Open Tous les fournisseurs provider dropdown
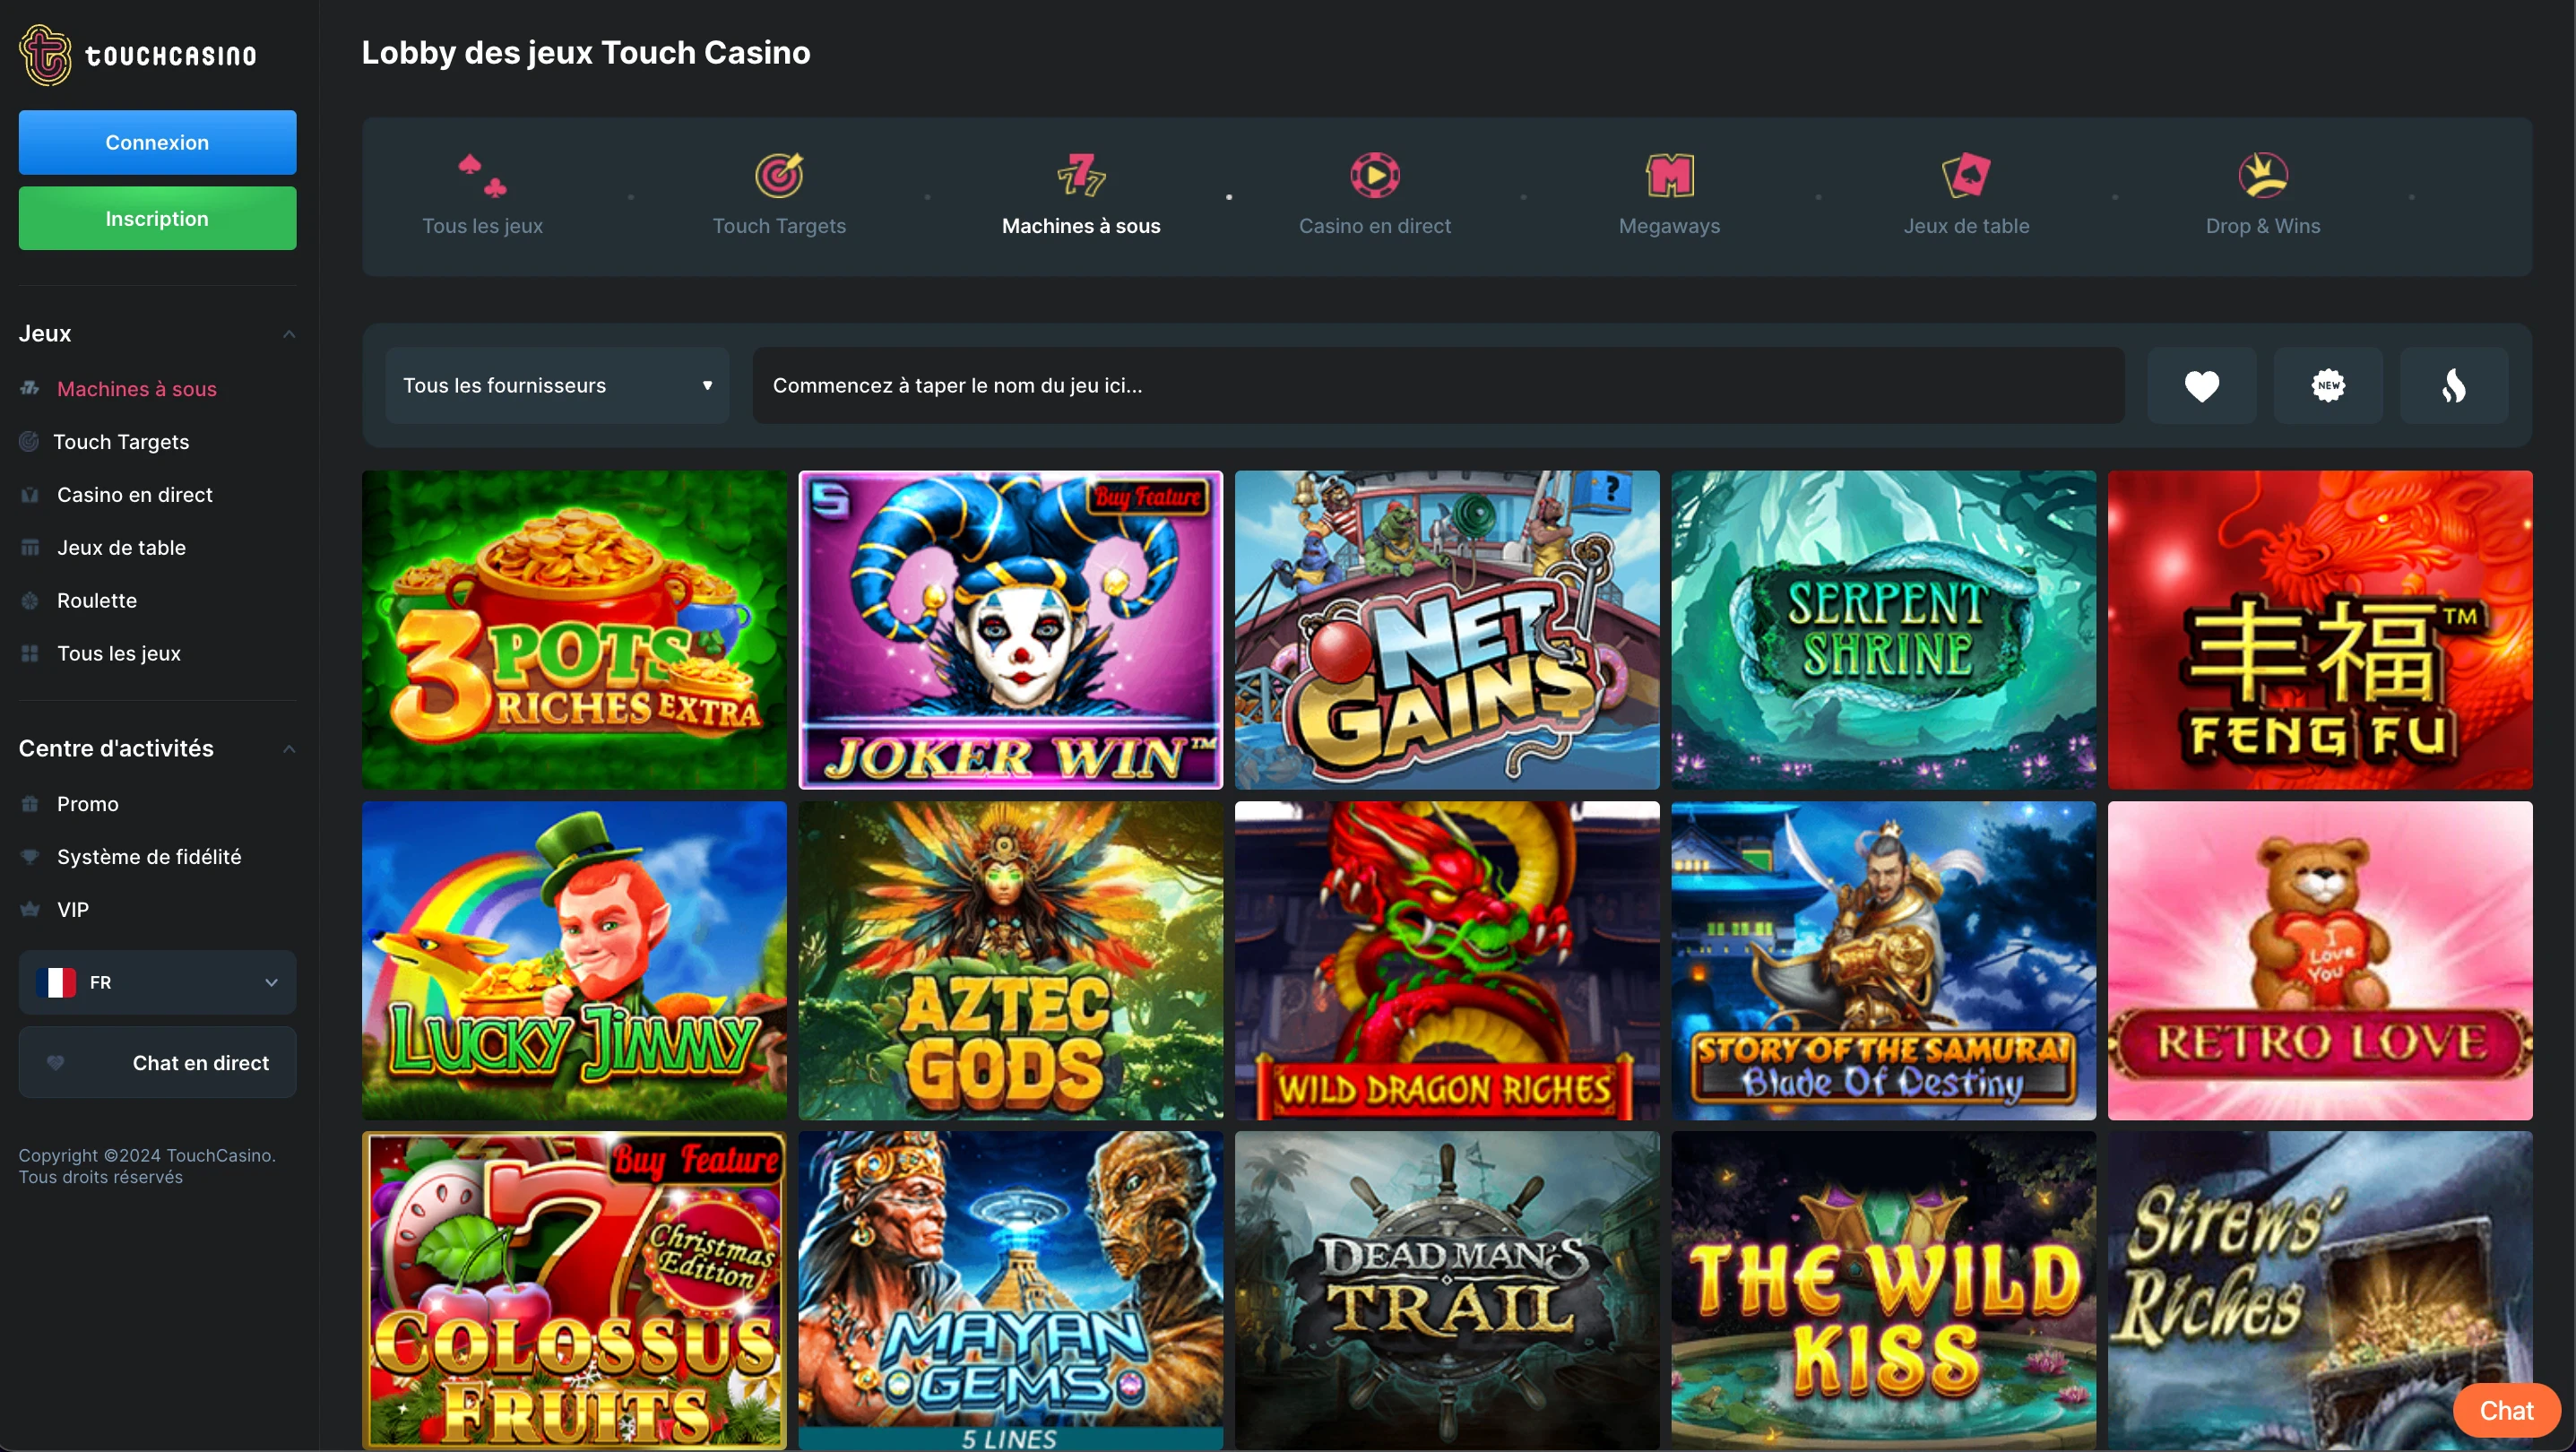 (557, 386)
